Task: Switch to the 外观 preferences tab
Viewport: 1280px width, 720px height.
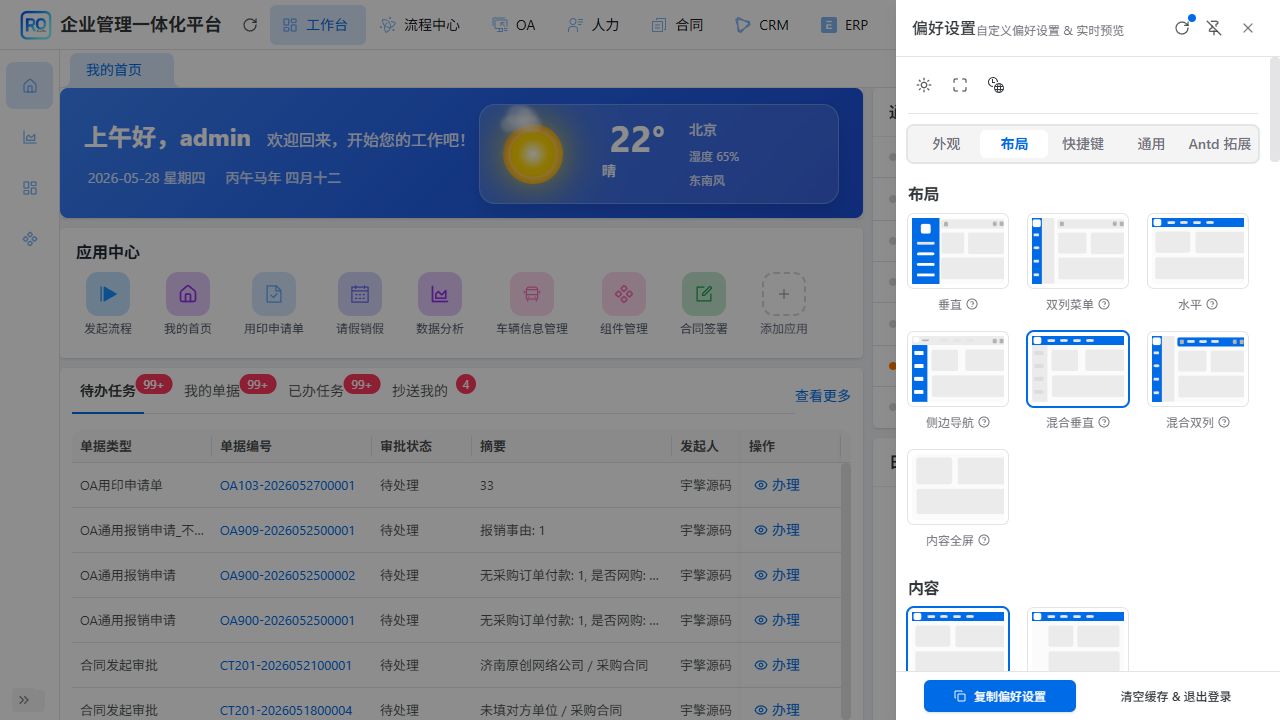Action: tap(946, 144)
